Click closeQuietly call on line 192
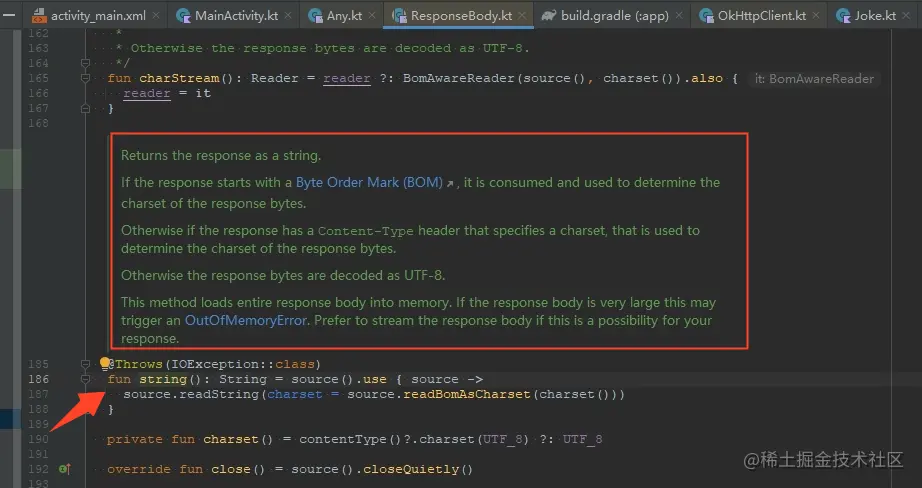 tap(411, 469)
